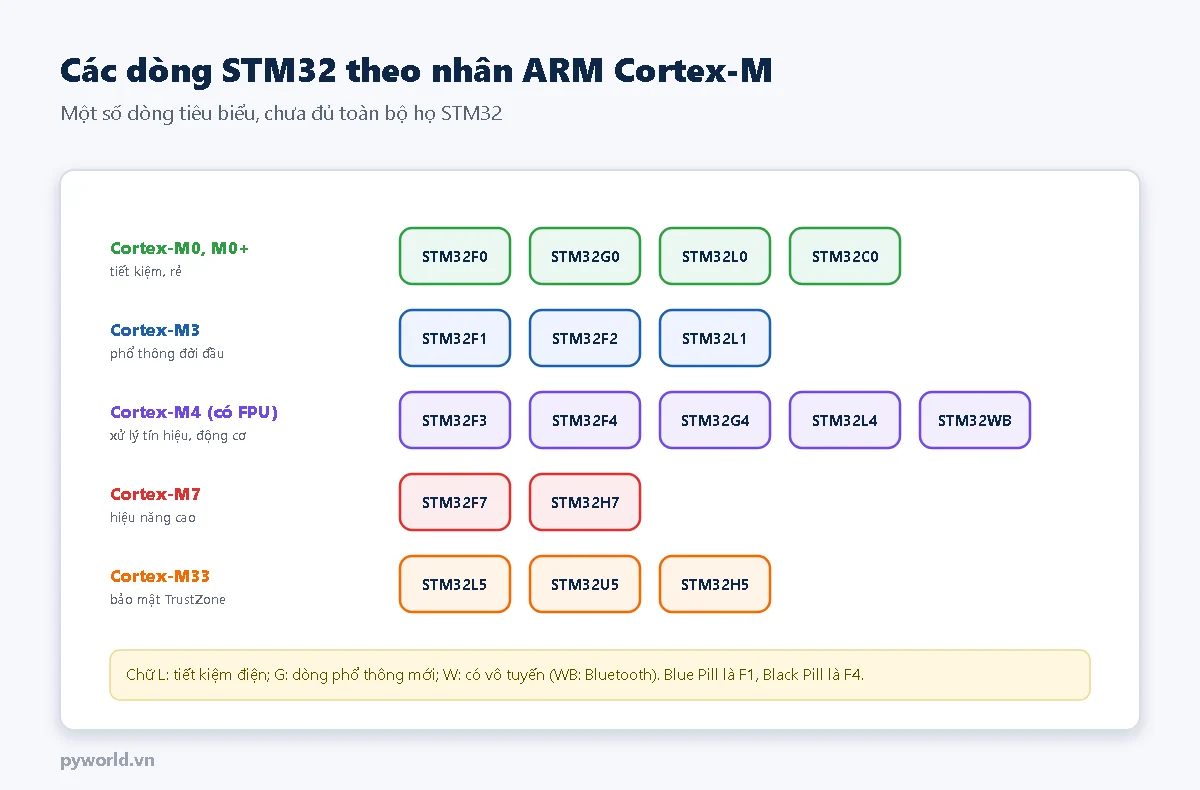Click 'xử lý tín hiệu, động cơ' caption
This screenshot has height=790, width=1200.
[178, 436]
